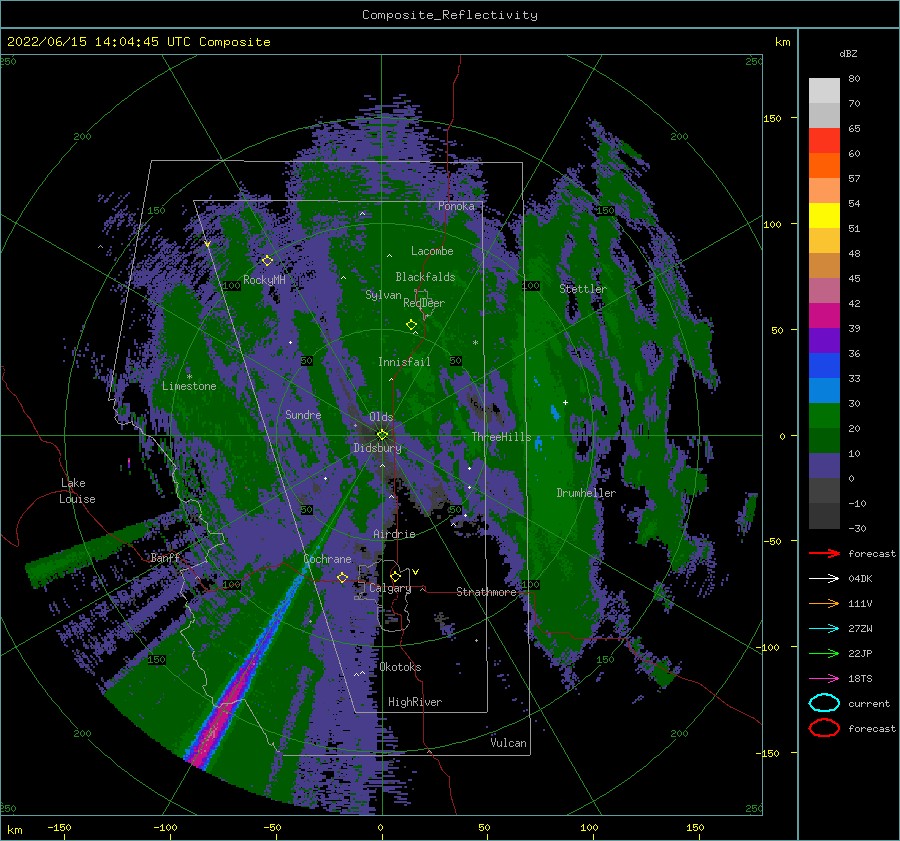Screen dimensions: 900x841
Task: Click the yellow diamond marker near RockyMH
Action: click(x=267, y=261)
